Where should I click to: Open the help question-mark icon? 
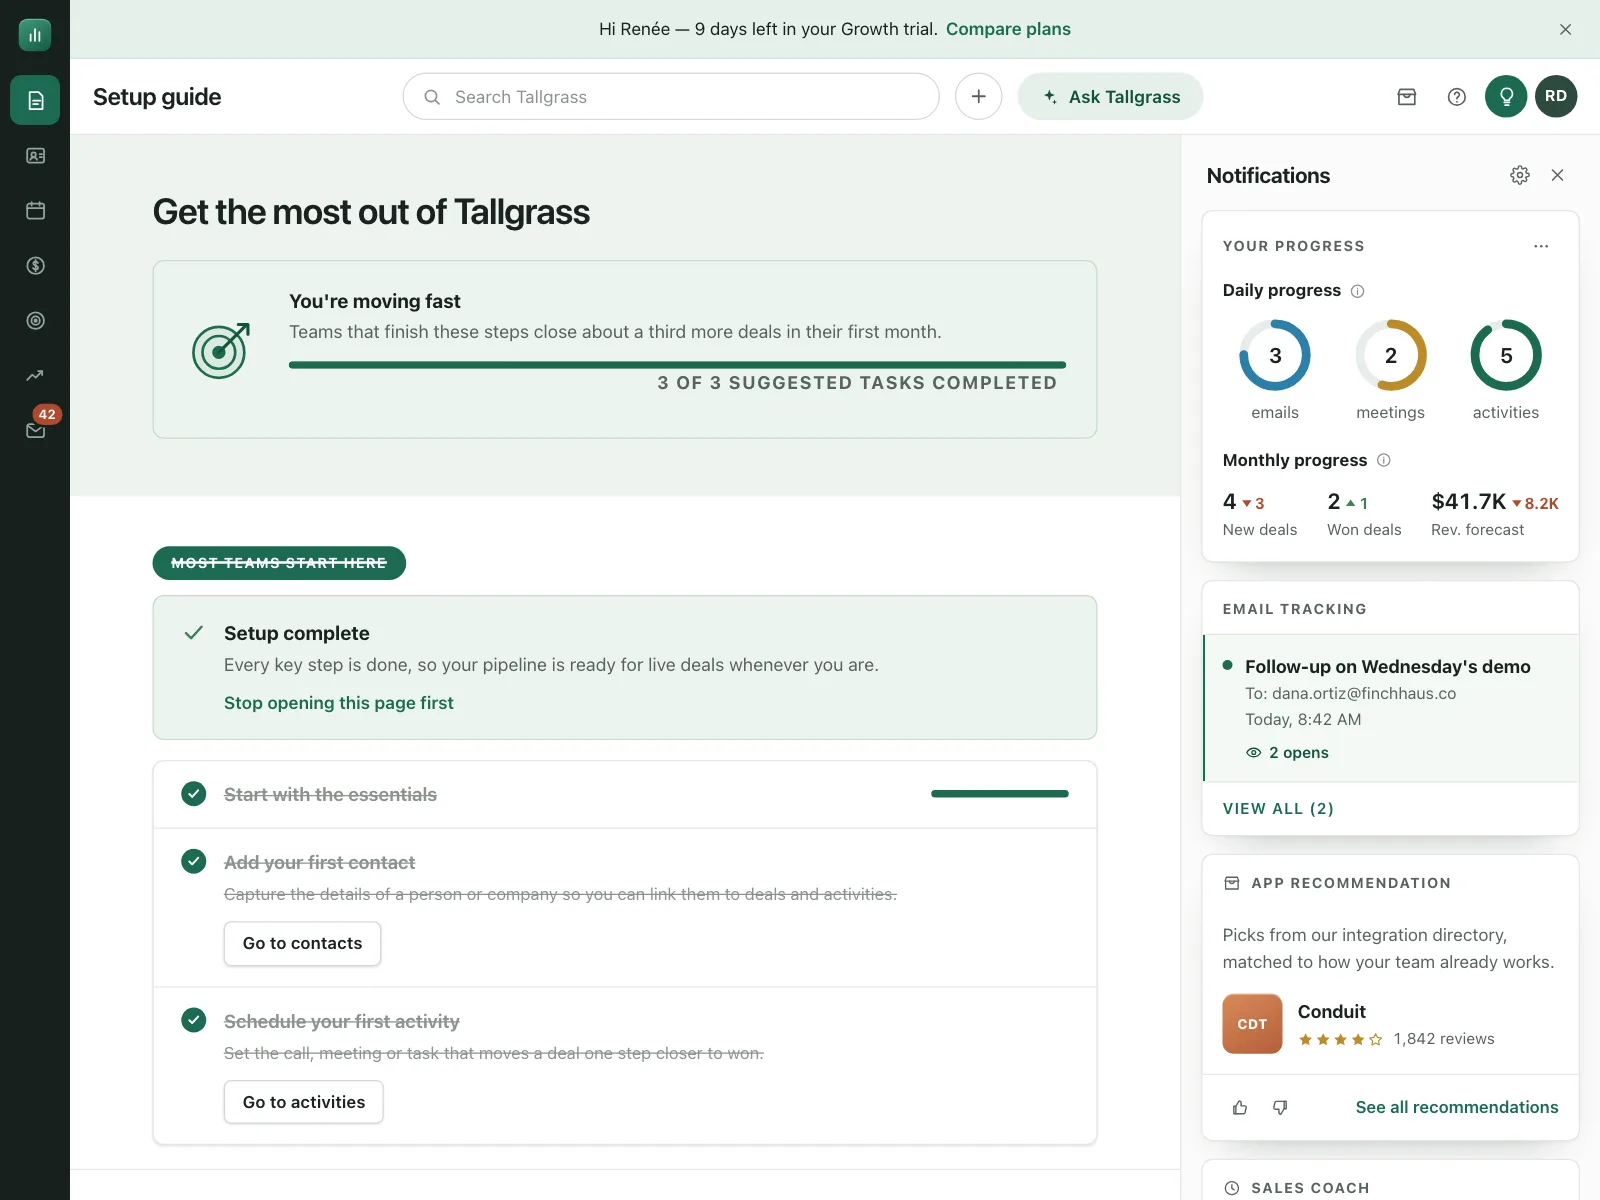(x=1457, y=97)
